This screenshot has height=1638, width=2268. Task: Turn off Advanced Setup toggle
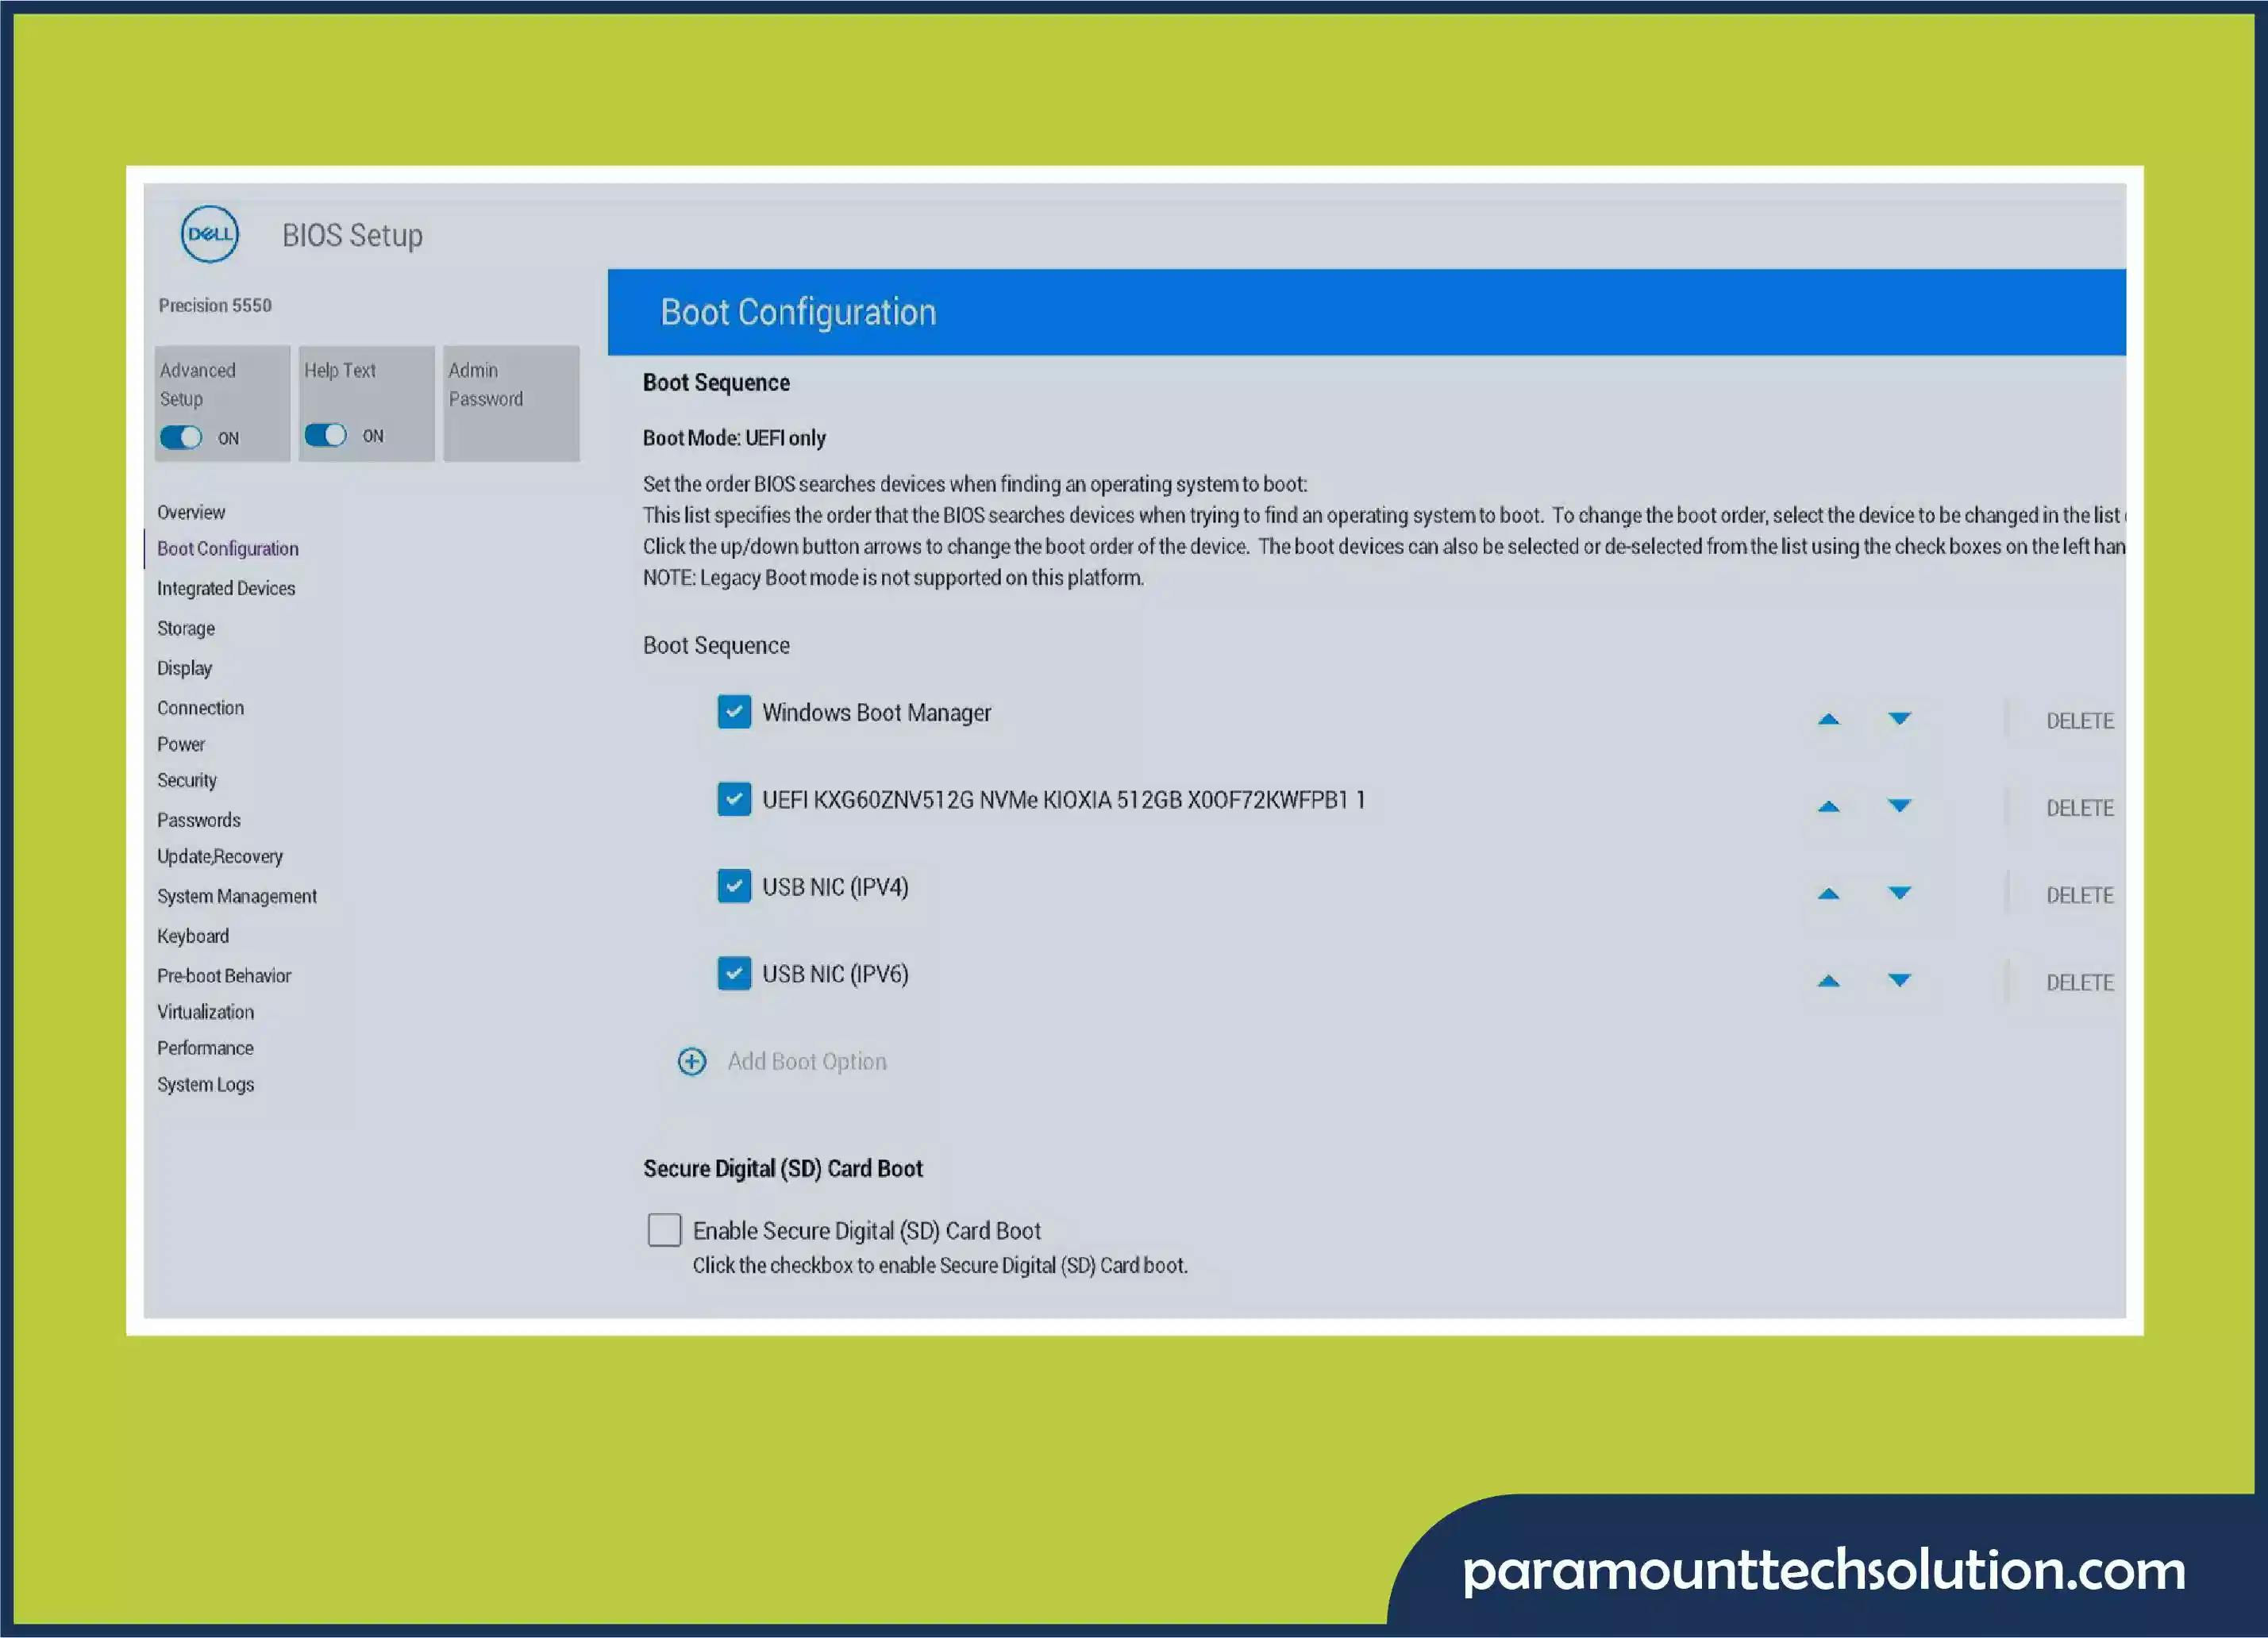181,437
